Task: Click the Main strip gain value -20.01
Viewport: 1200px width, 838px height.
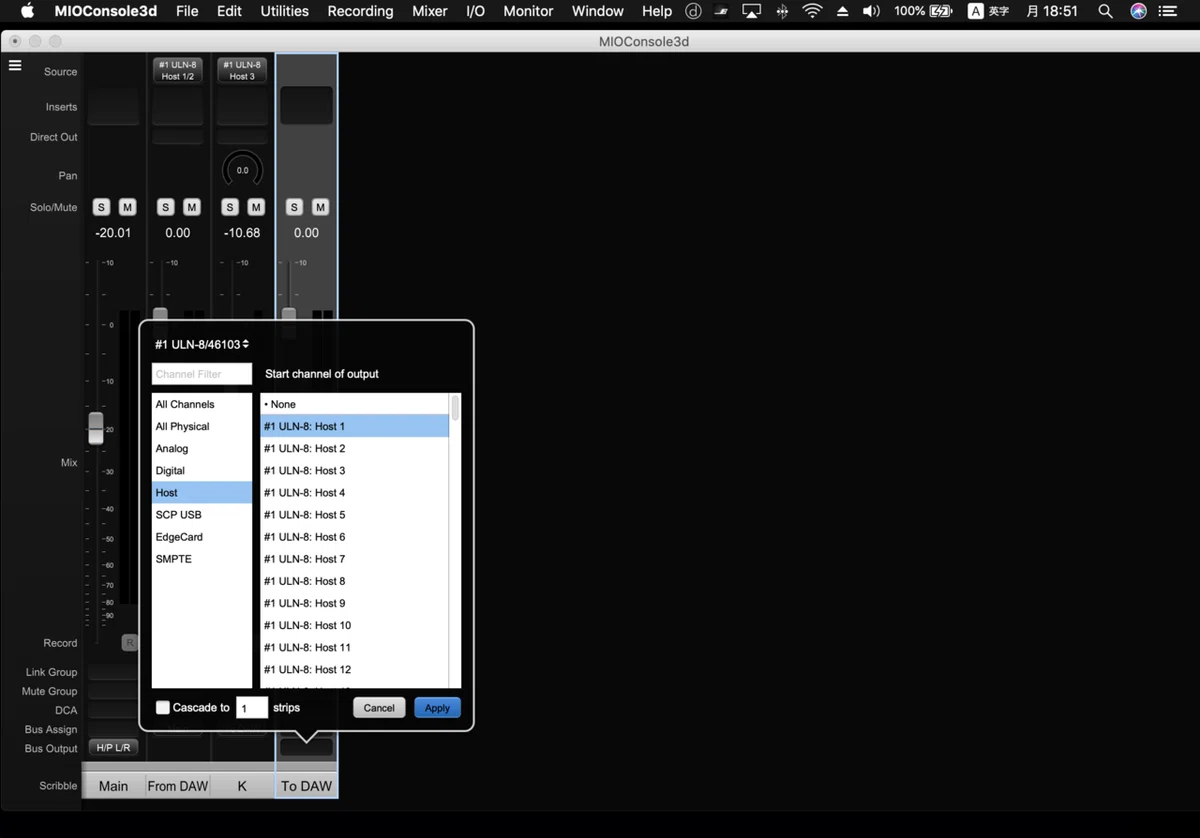Action: click(113, 232)
